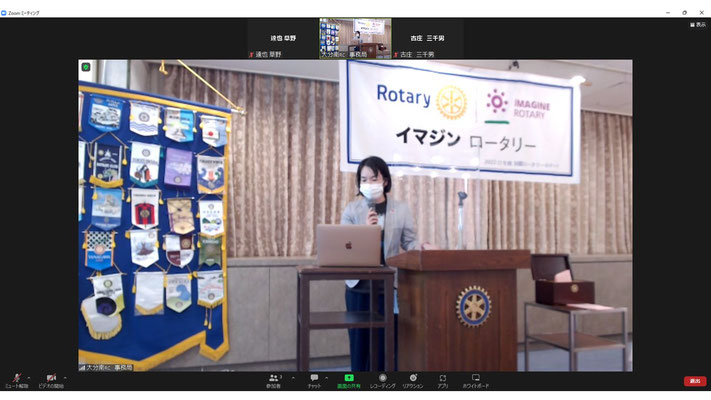Click the green Share Screen button
Image resolution: width=711 pixels, height=400 pixels.
[x=349, y=381]
